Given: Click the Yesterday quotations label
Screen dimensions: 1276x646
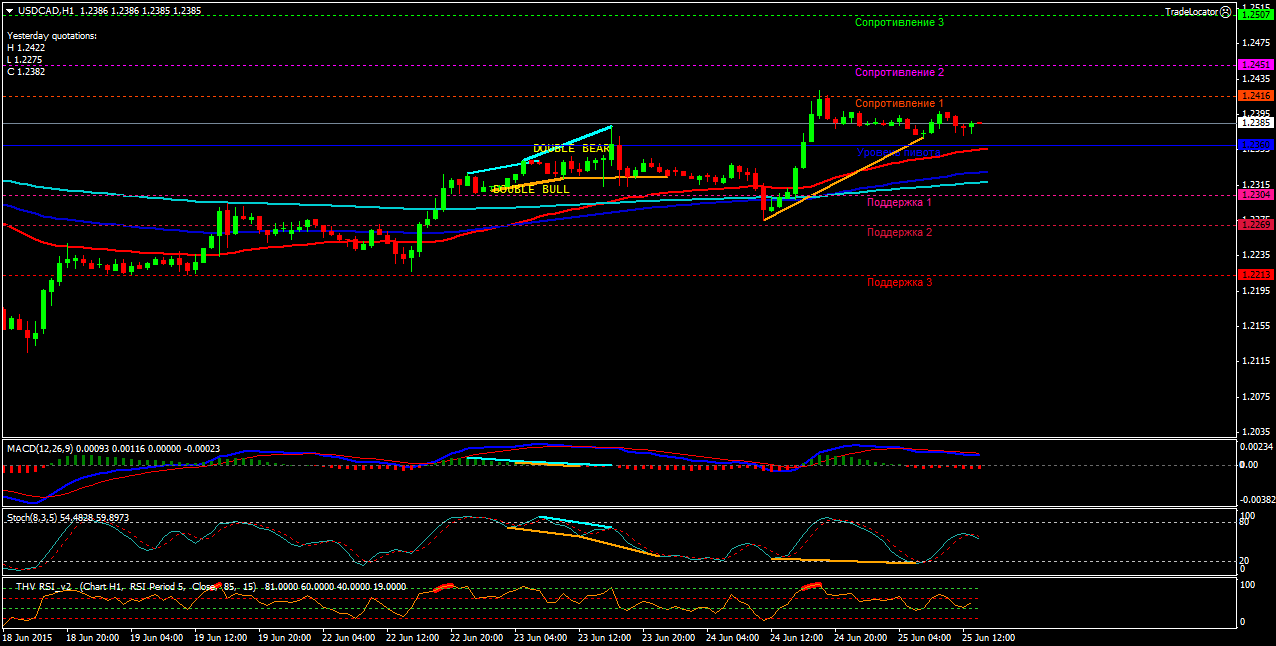Looking at the screenshot, I should [x=52, y=35].
